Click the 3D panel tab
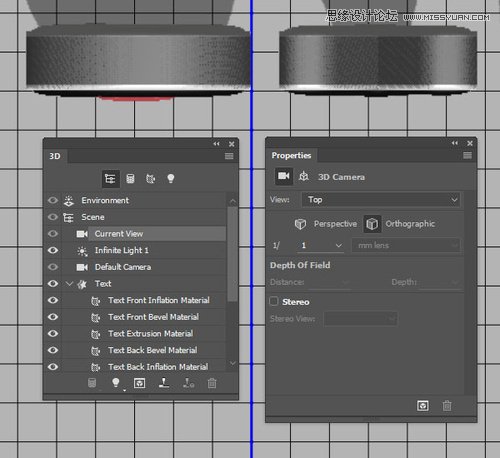The image size is (500, 458). click(55, 156)
